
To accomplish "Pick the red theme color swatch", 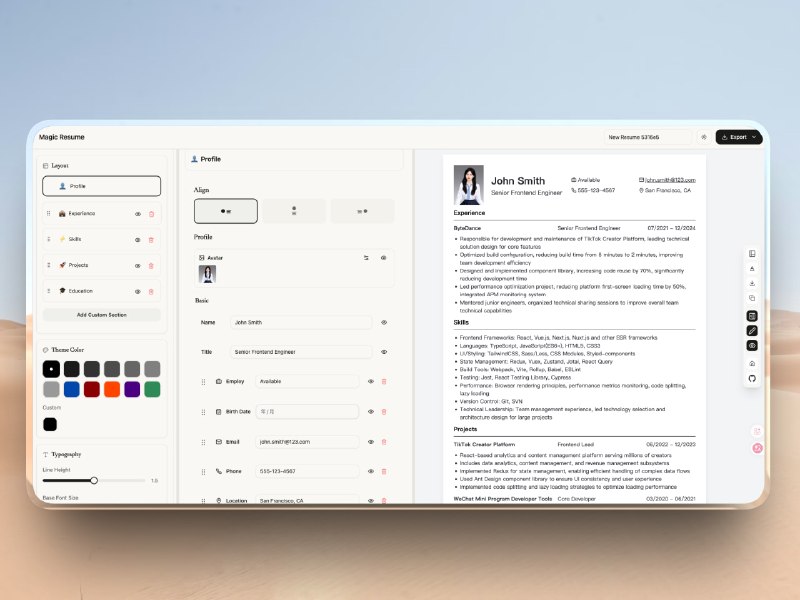I will (x=92, y=389).
